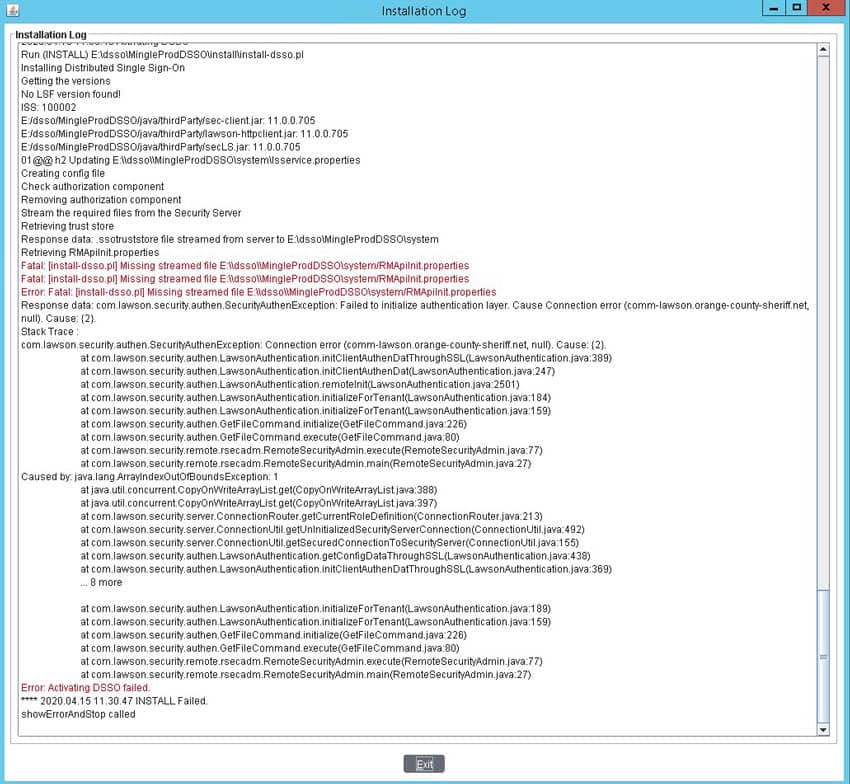Click the 'ConnectionRouter.java:213' stack line
Screen dimensions: 850x784
point(311,516)
